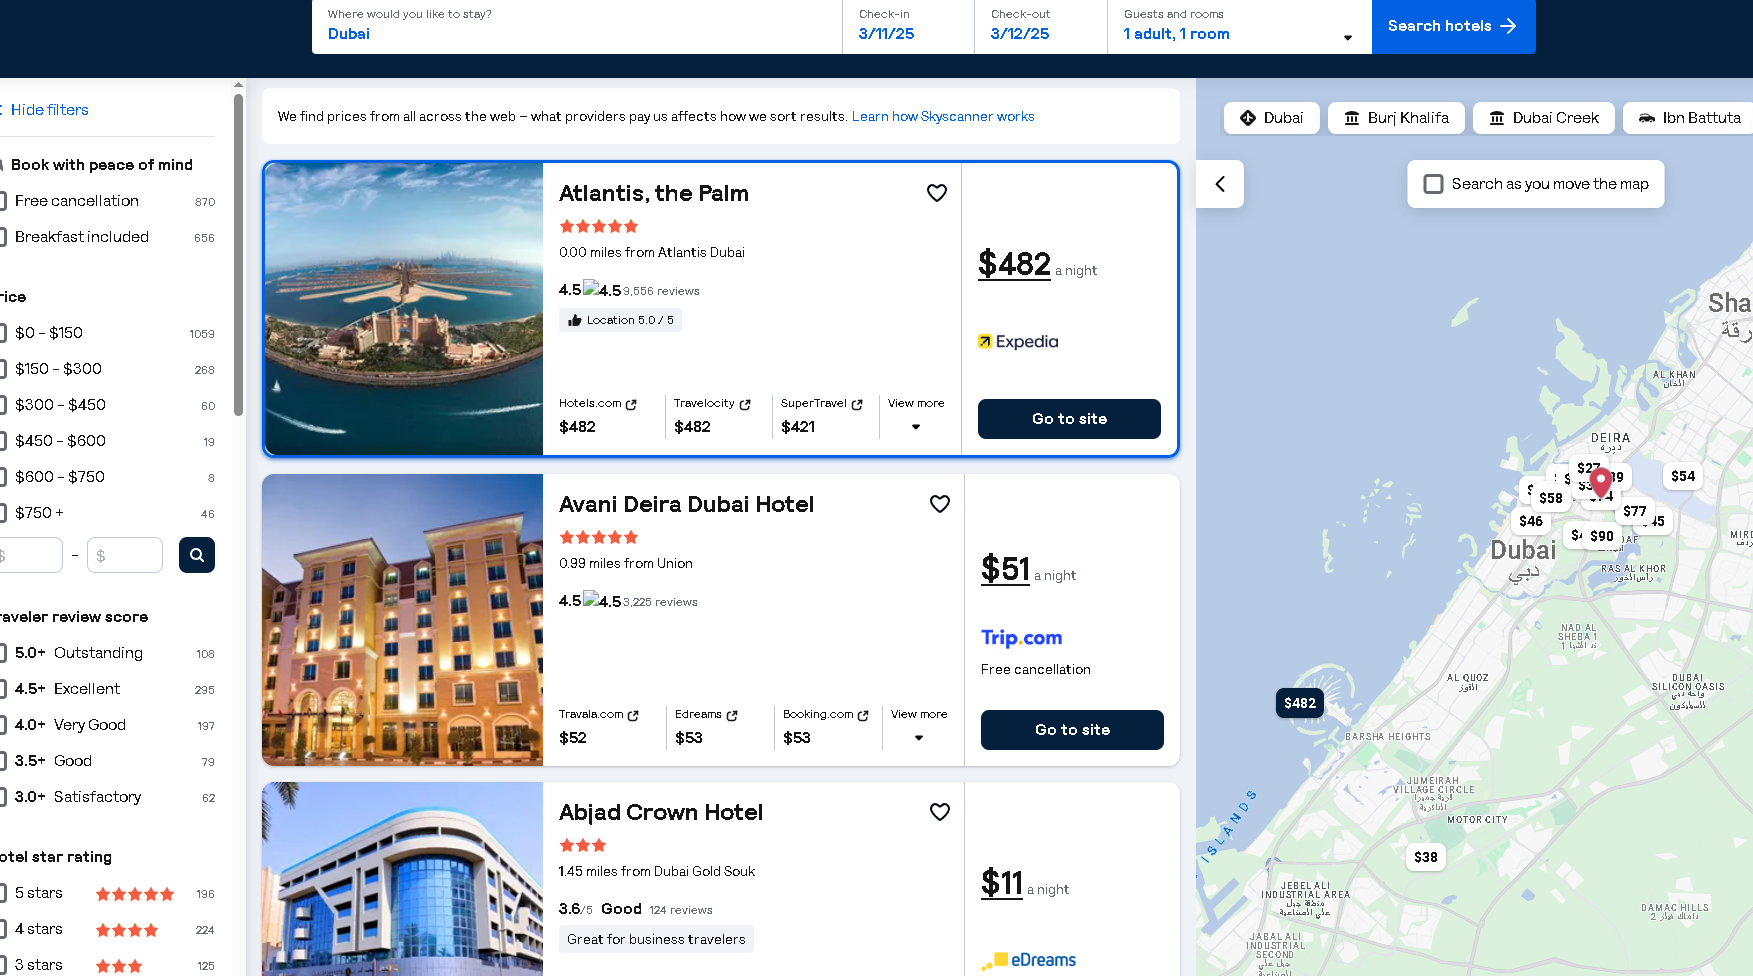Enable Search as you move the map
1753x976 pixels.
pos(1433,184)
